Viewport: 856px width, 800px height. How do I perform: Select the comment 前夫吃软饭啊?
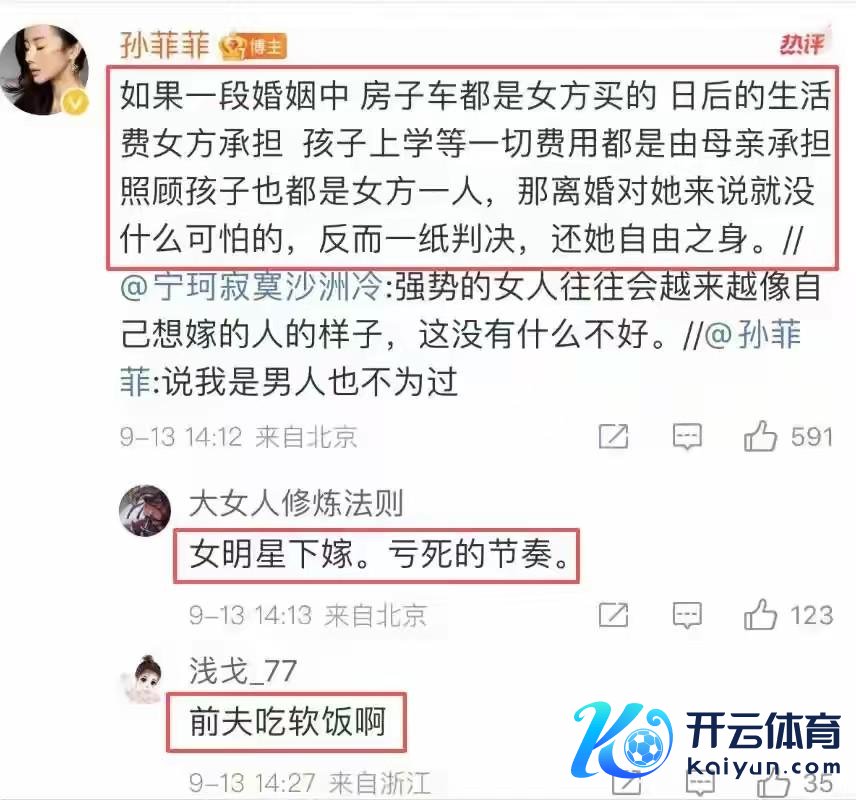288,721
